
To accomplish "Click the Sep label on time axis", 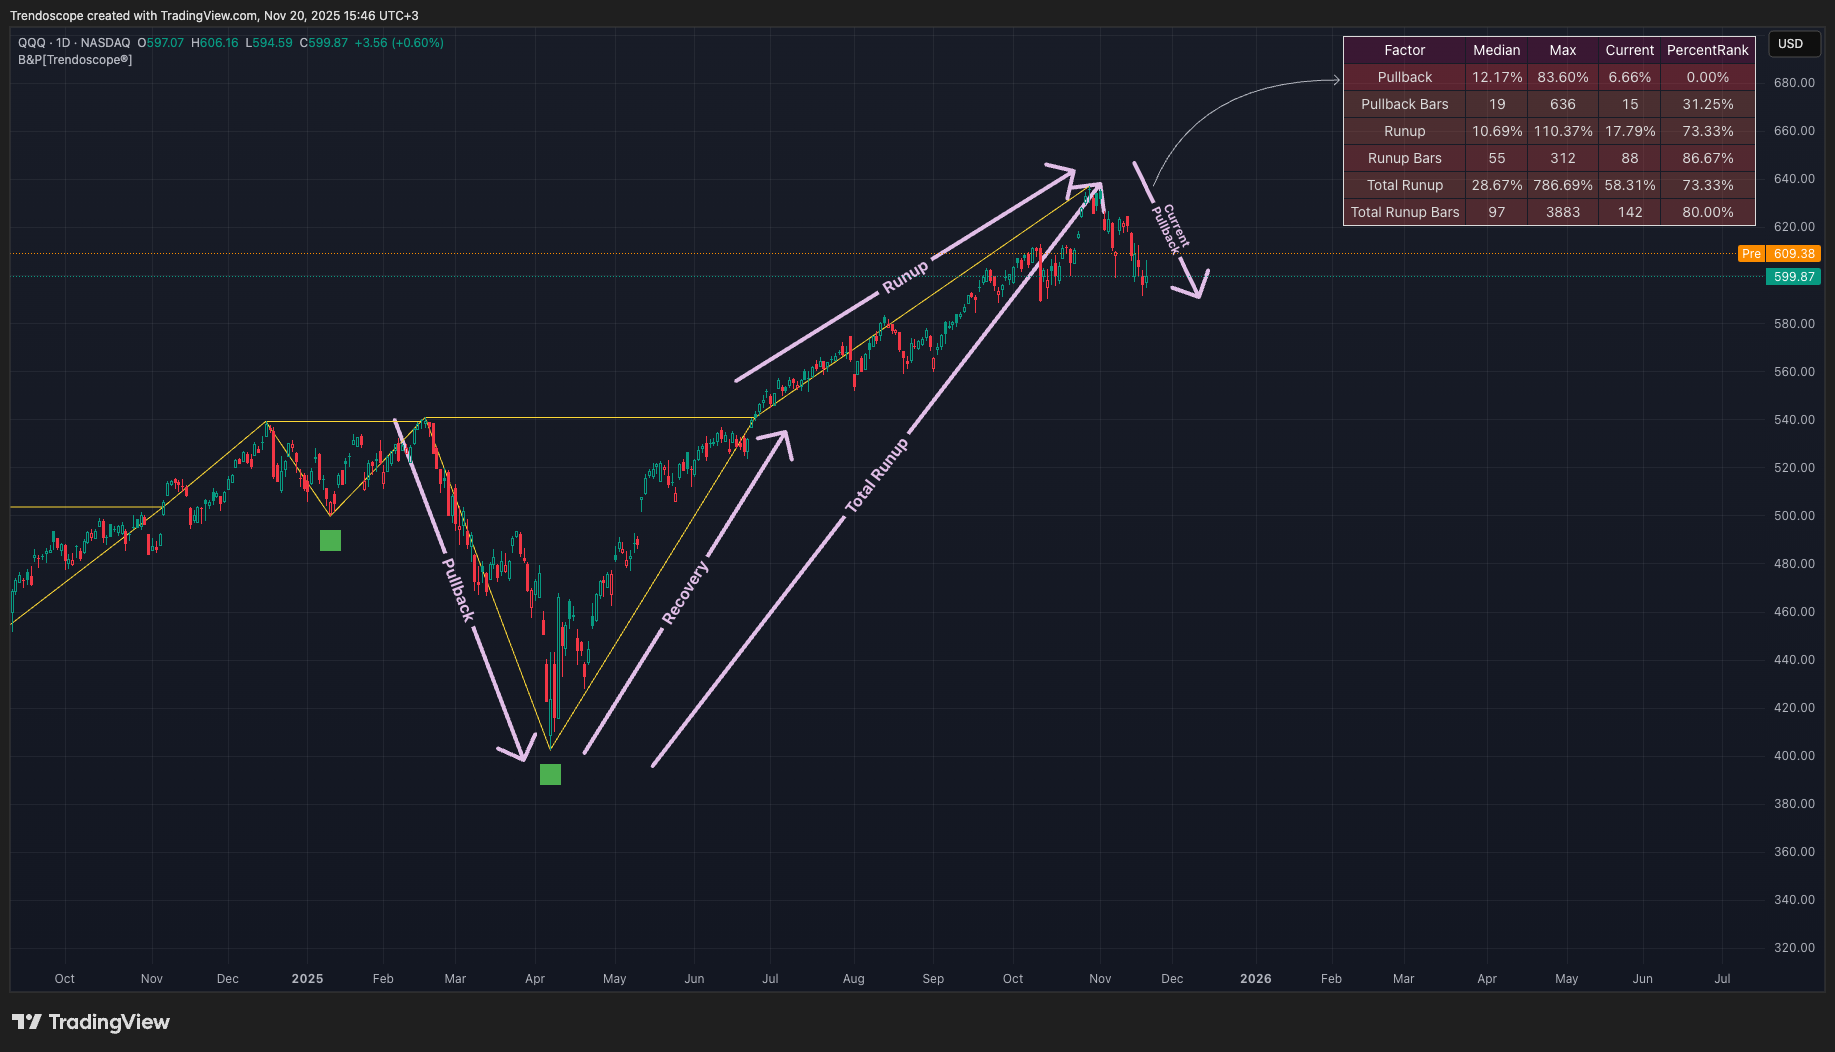I will tap(933, 979).
